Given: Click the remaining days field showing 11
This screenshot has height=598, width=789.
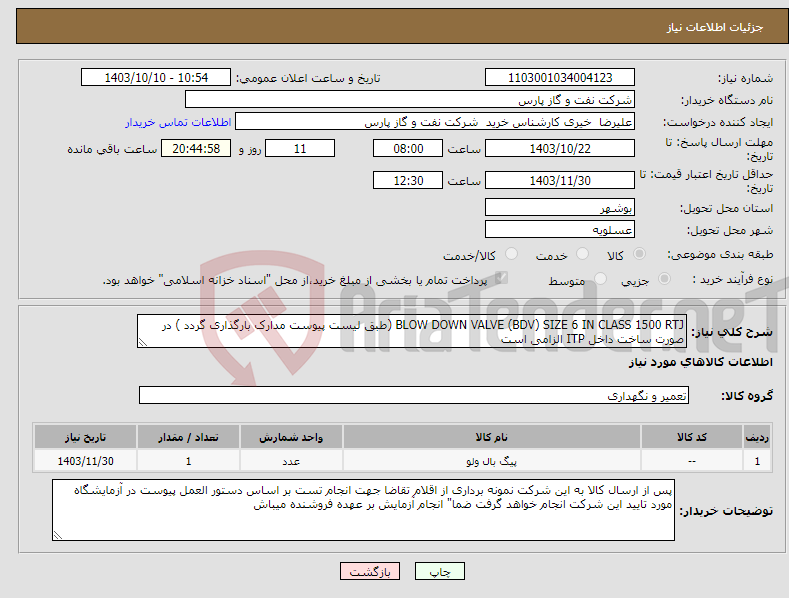Looking at the screenshot, I should 300,148.
